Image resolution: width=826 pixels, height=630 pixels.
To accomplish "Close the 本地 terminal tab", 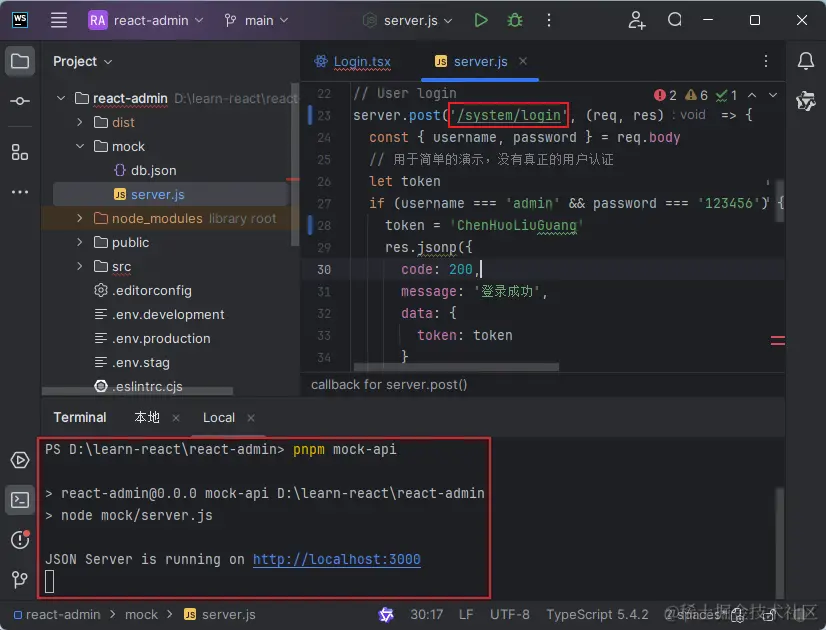I will (x=176, y=418).
